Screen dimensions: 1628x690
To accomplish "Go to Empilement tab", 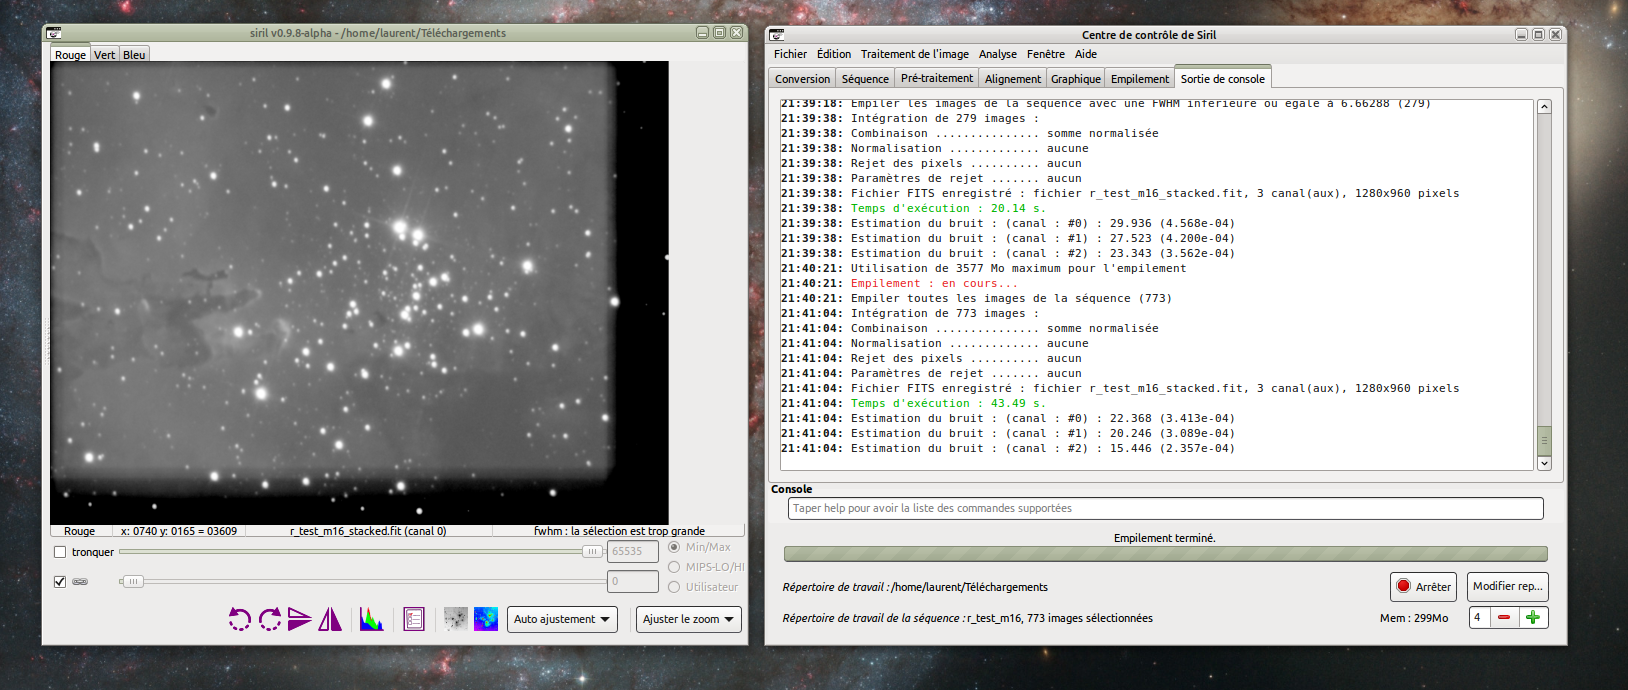I will click(1140, 79).
